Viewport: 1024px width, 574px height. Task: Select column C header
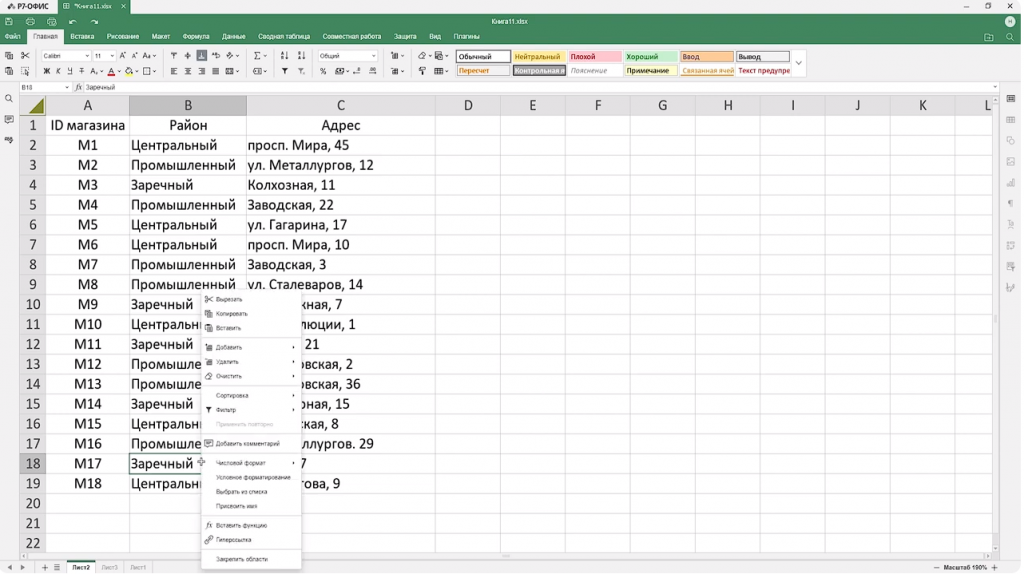tap(341, 106)
